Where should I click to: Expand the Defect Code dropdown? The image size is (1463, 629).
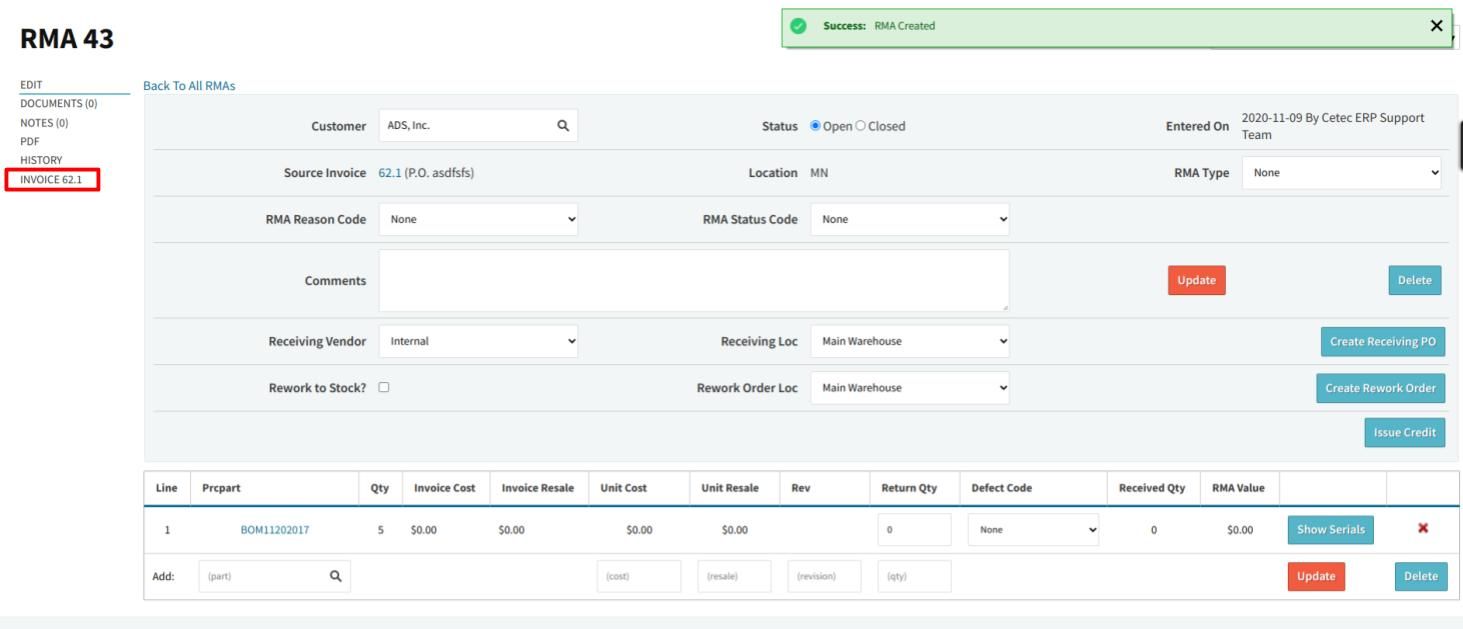pos(1033,530)
